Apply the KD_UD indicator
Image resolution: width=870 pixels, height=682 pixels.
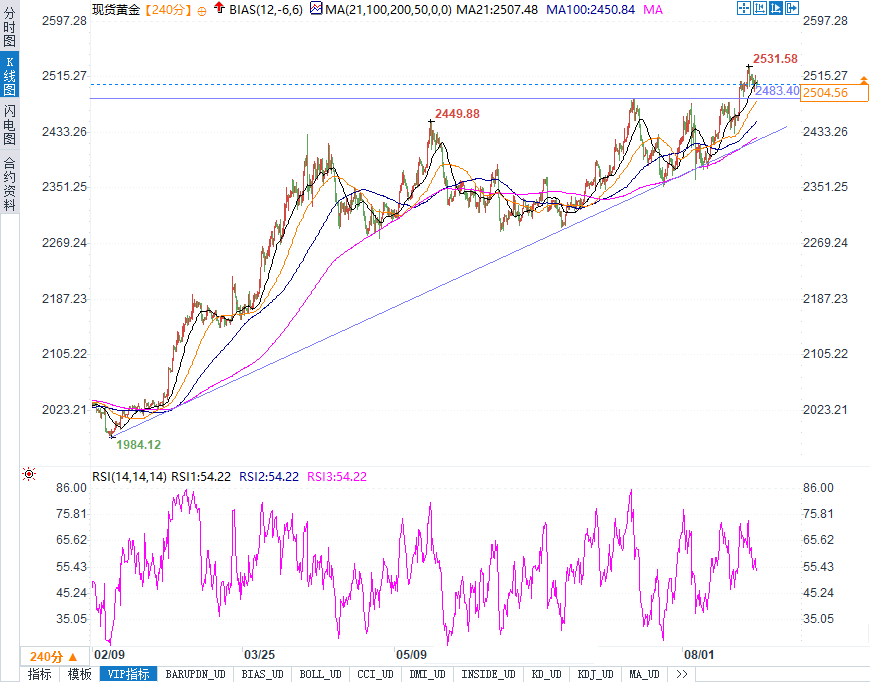tap(547, 674)
